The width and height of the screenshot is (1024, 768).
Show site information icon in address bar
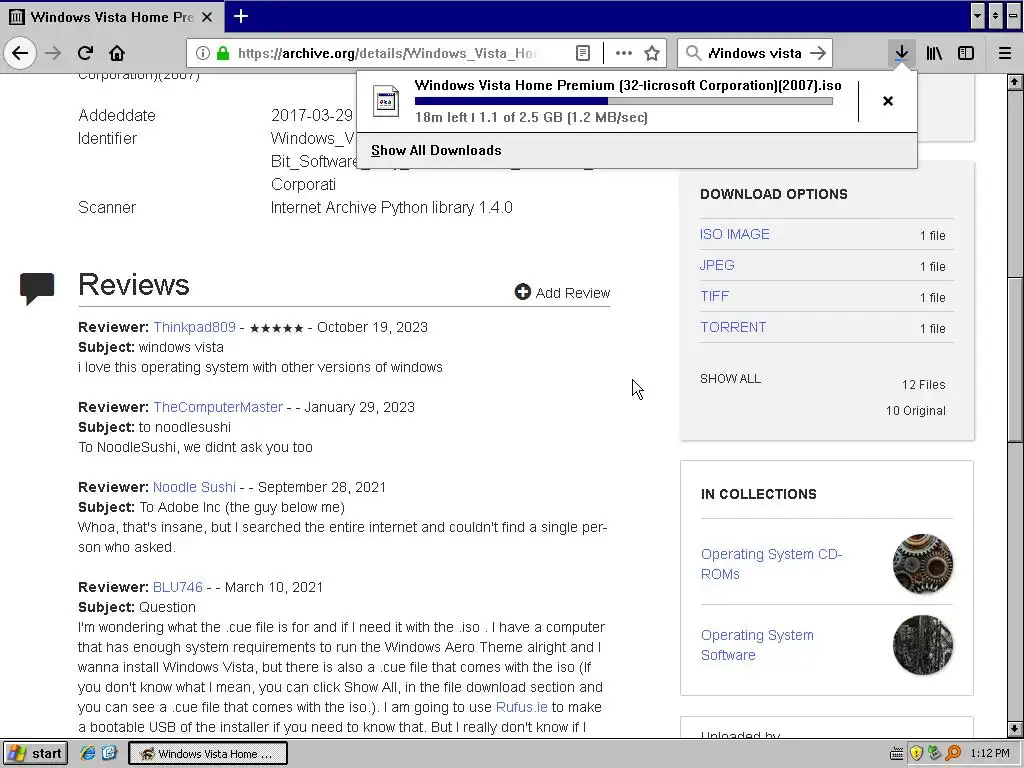click(202, 53)
